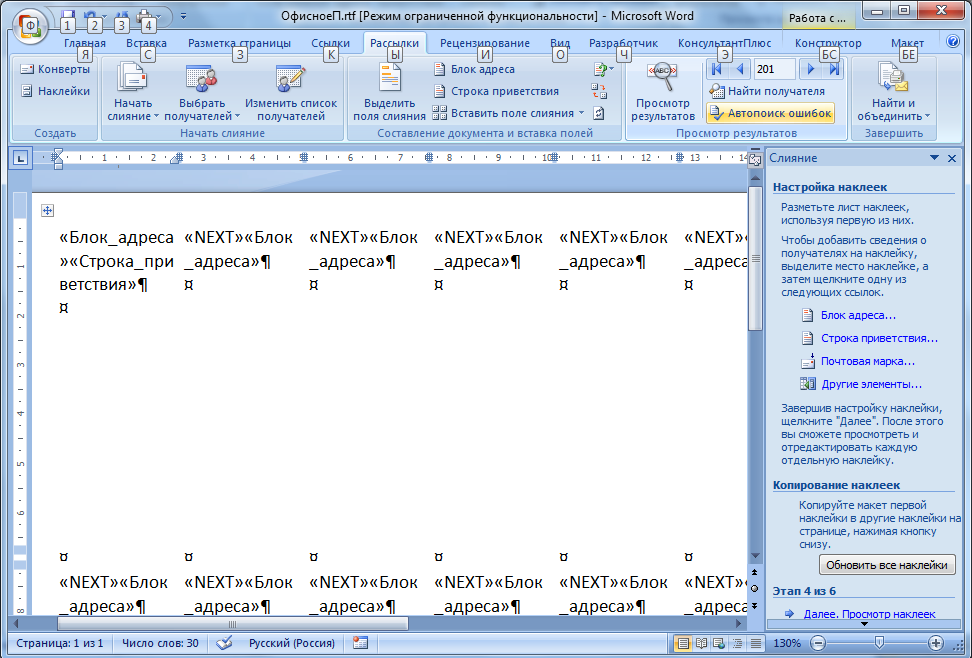Open the Rules dropdown in ribbon
Image resolution: width=972 pixels, height=658 pixels.
click(603, 69)
